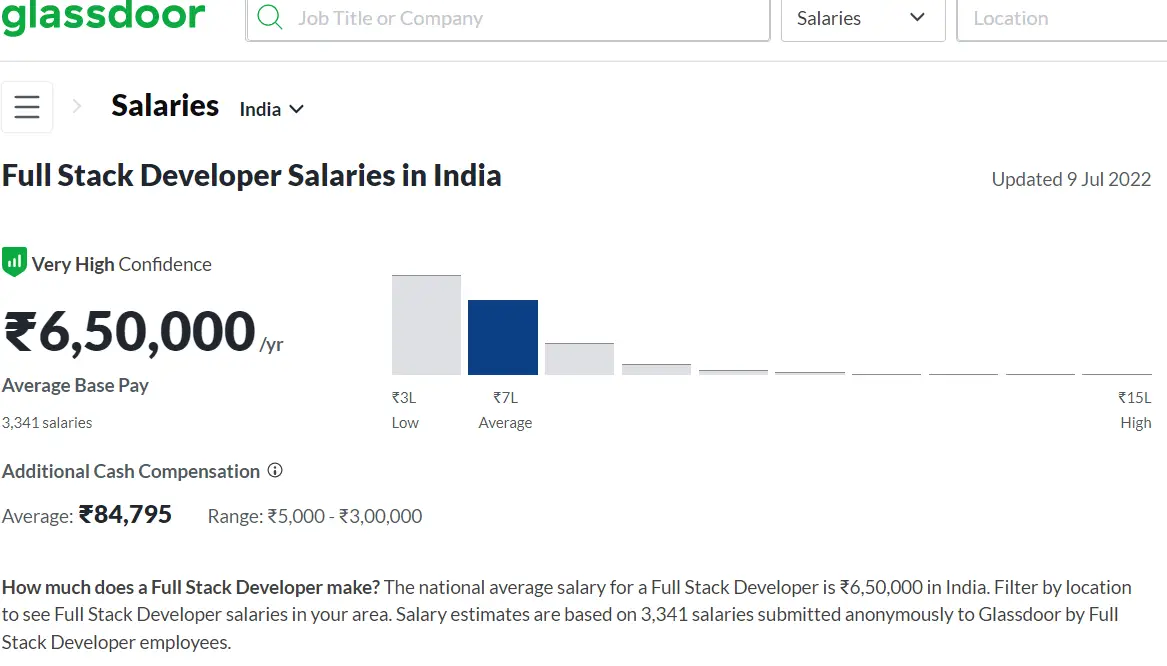
Task: Click the ₹7L Average bar in chart
Action: [502, 336]
